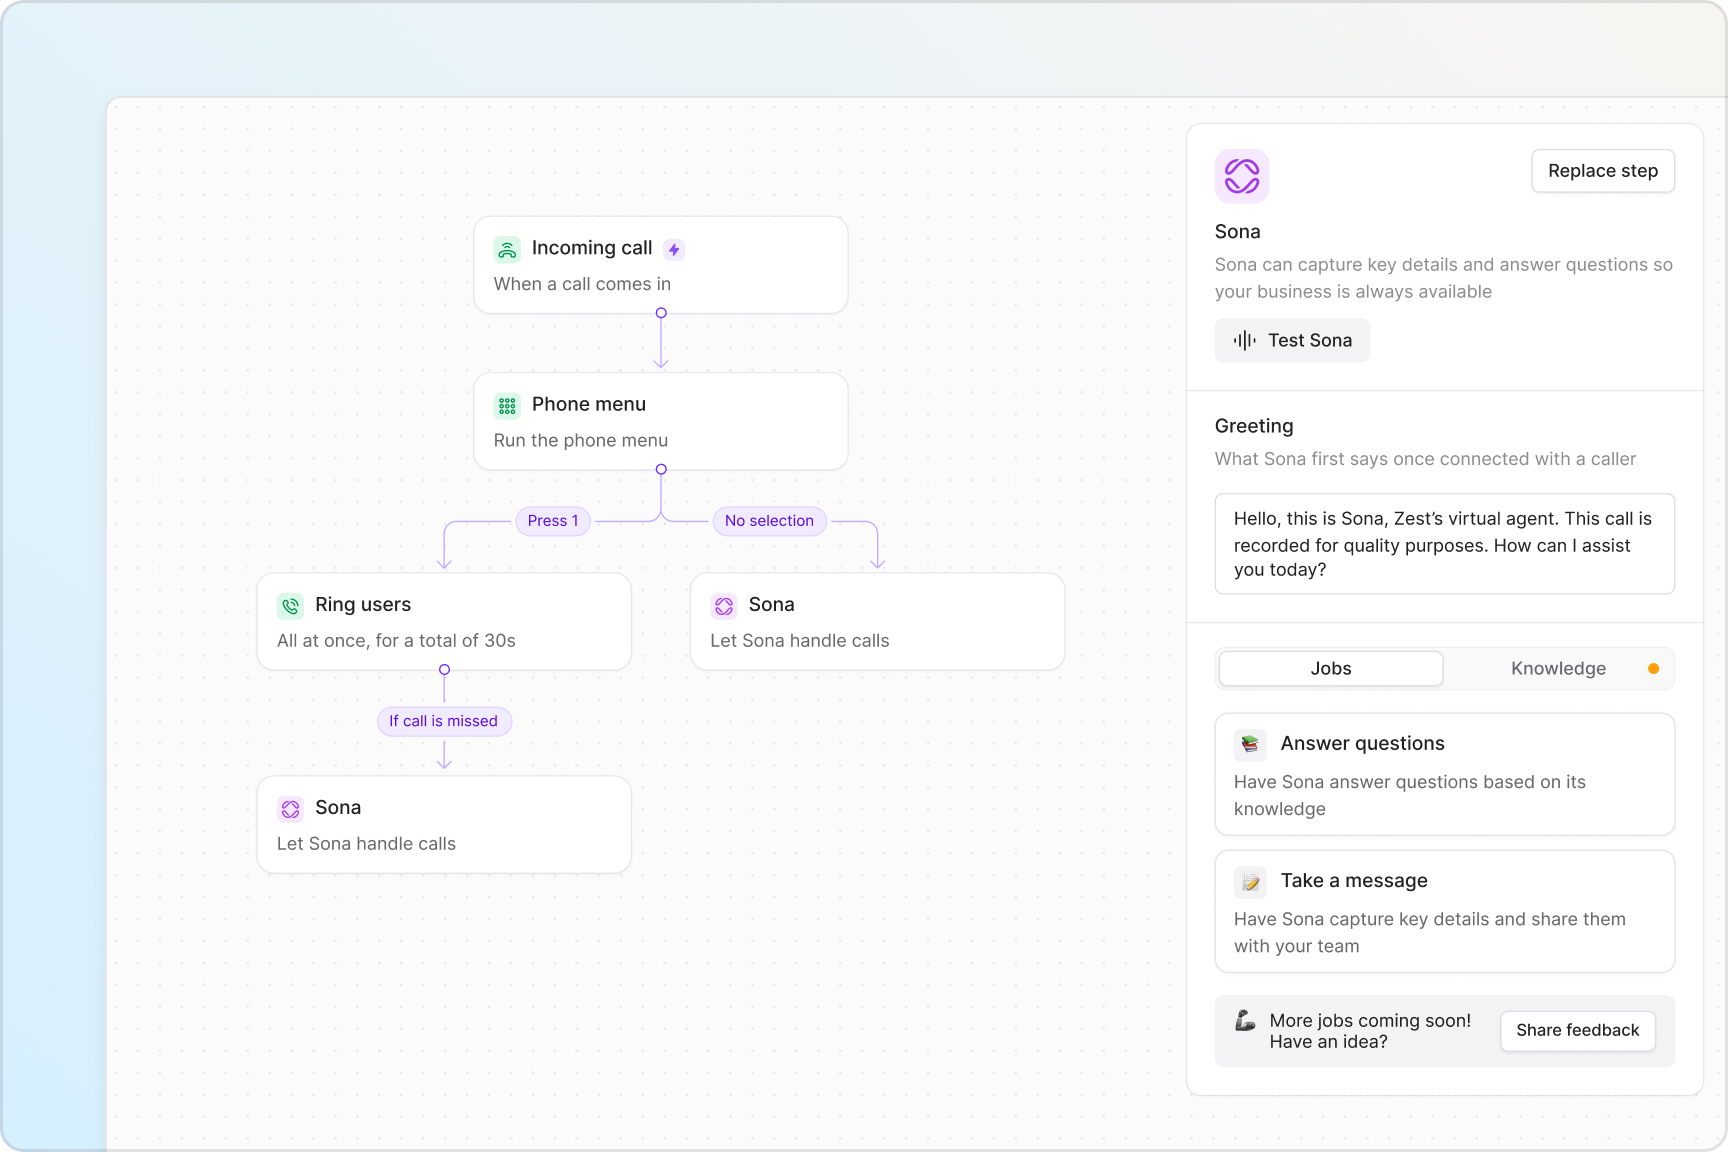Viewport: 1728px width, 1152px height.
Task: Click the lightning bolt trigger icon
Action: [674, 249]
